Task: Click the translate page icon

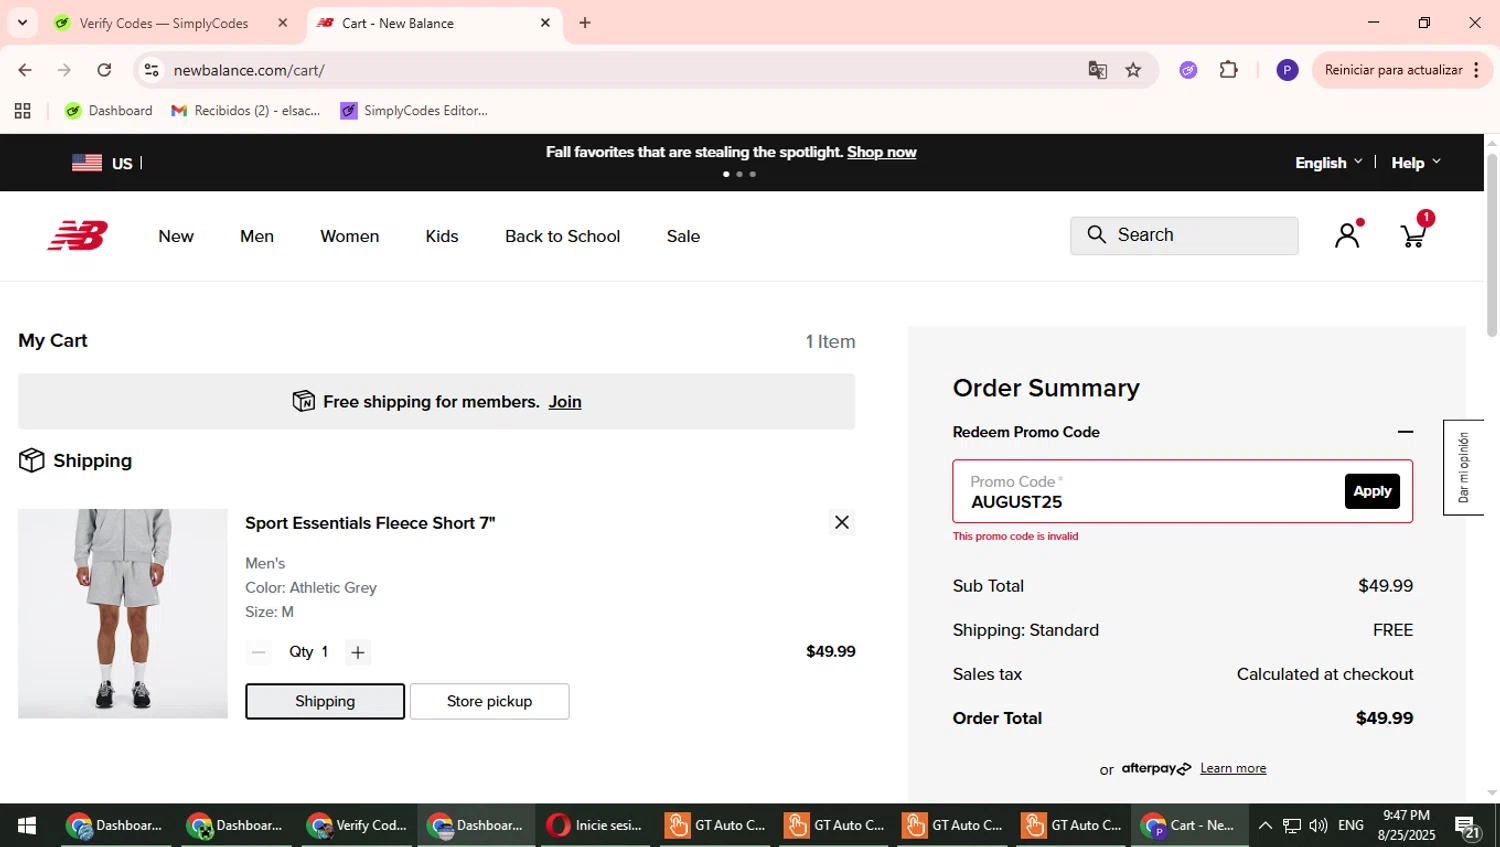Action: [x=1098, y=70]
